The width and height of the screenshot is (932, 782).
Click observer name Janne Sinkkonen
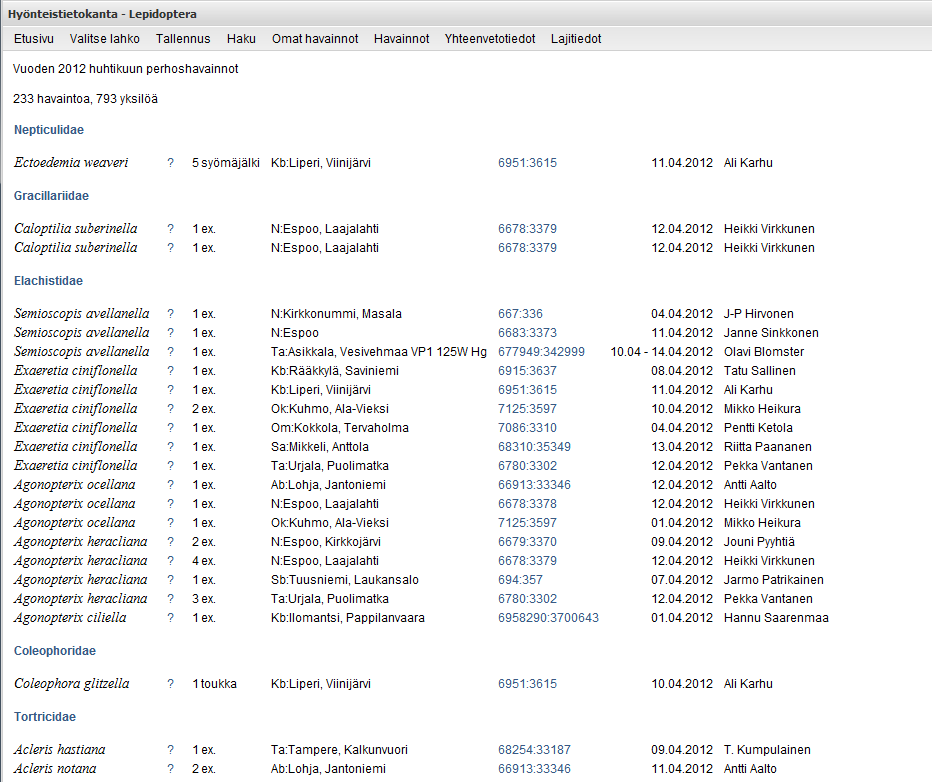771,333
